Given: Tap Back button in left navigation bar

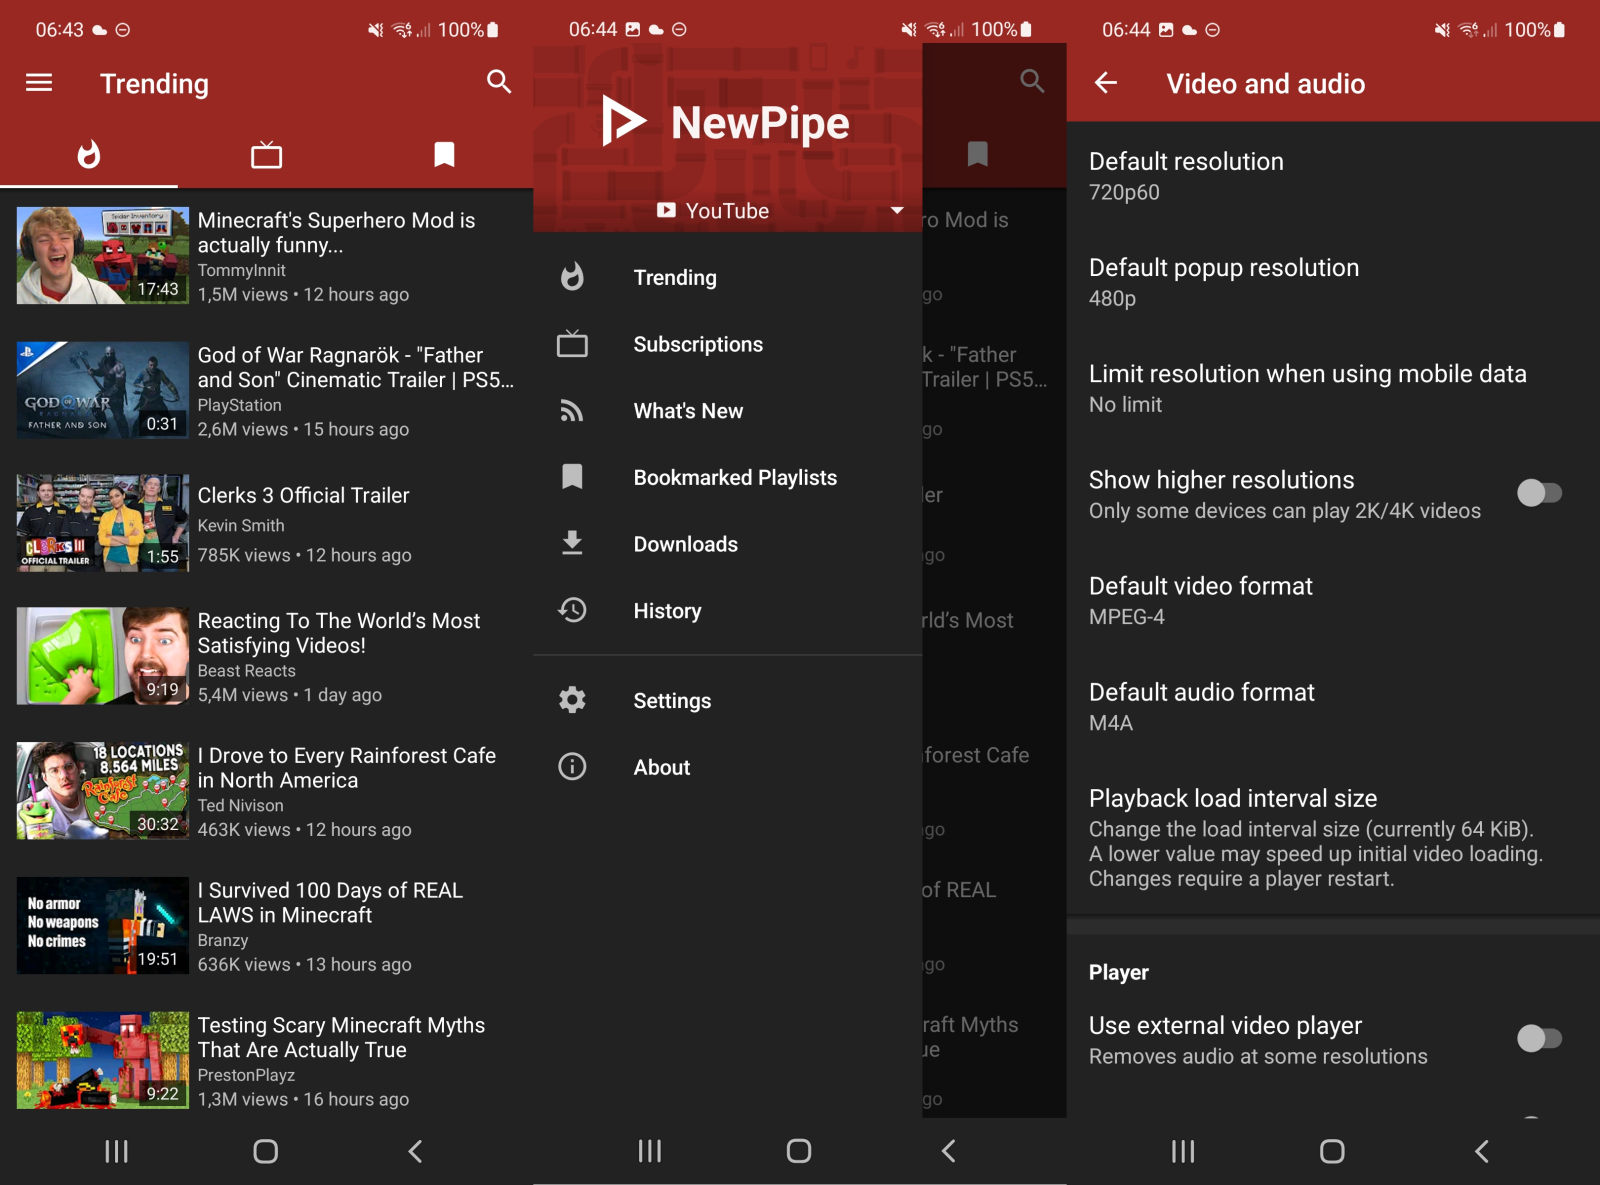Looking at the screenshot, I should pos(415,1151).
